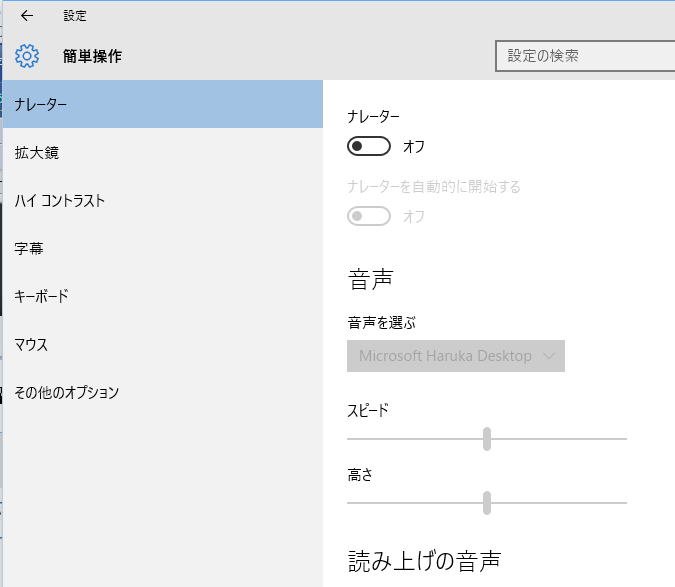Focus the 設定の検索 search box

584,56
